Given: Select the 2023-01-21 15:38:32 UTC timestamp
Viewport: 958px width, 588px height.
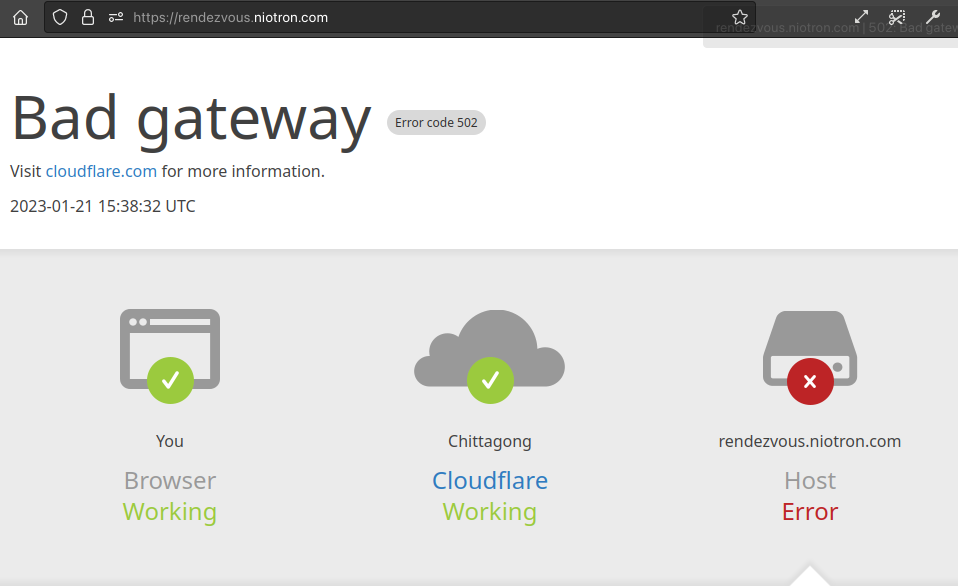Looking at the screenshot, I should point(103,206).
